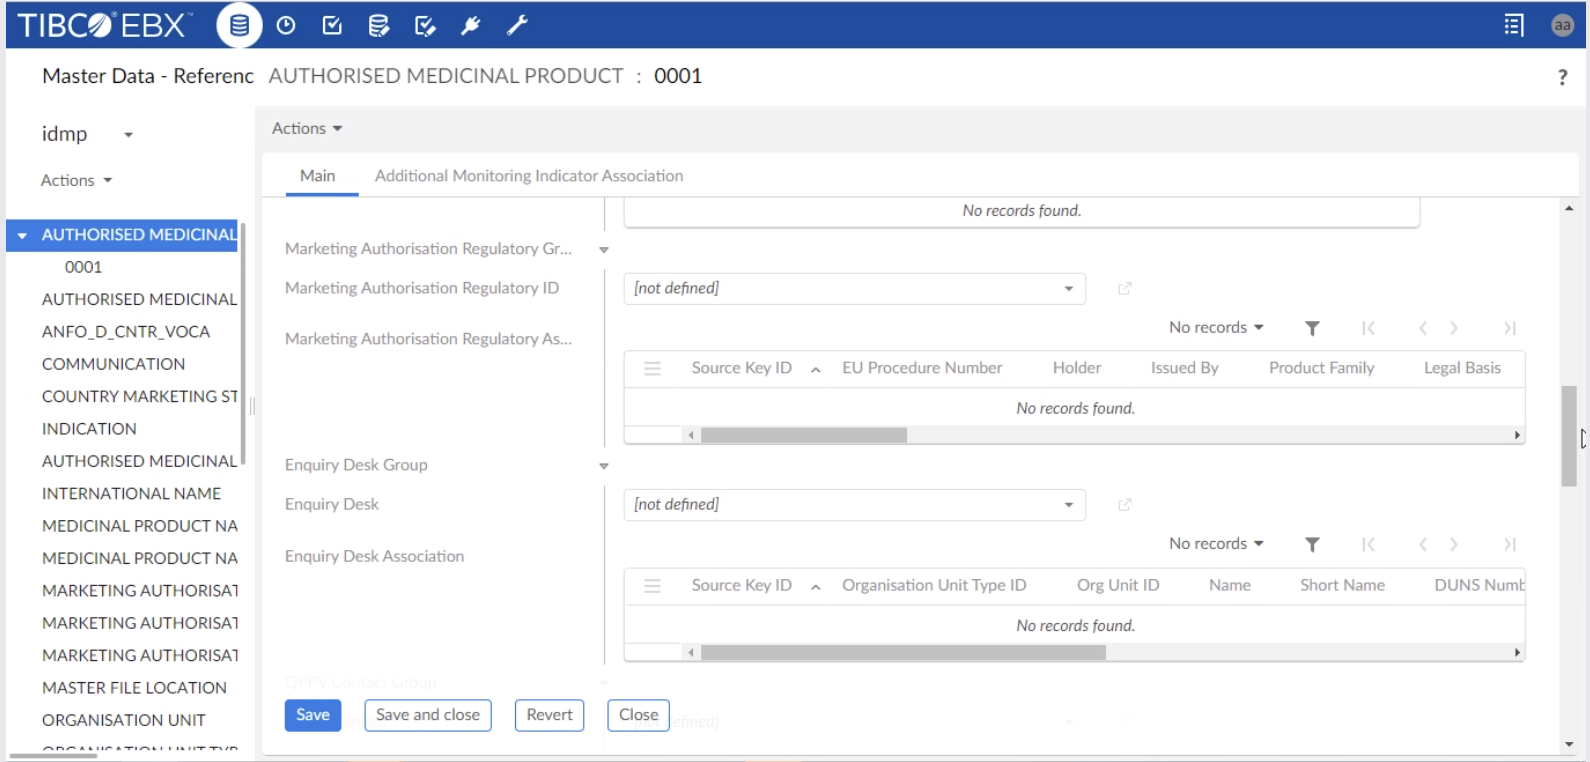Open the task list icon at top right
Viewport: 1590px width, 762px height.
[1514, 25]
